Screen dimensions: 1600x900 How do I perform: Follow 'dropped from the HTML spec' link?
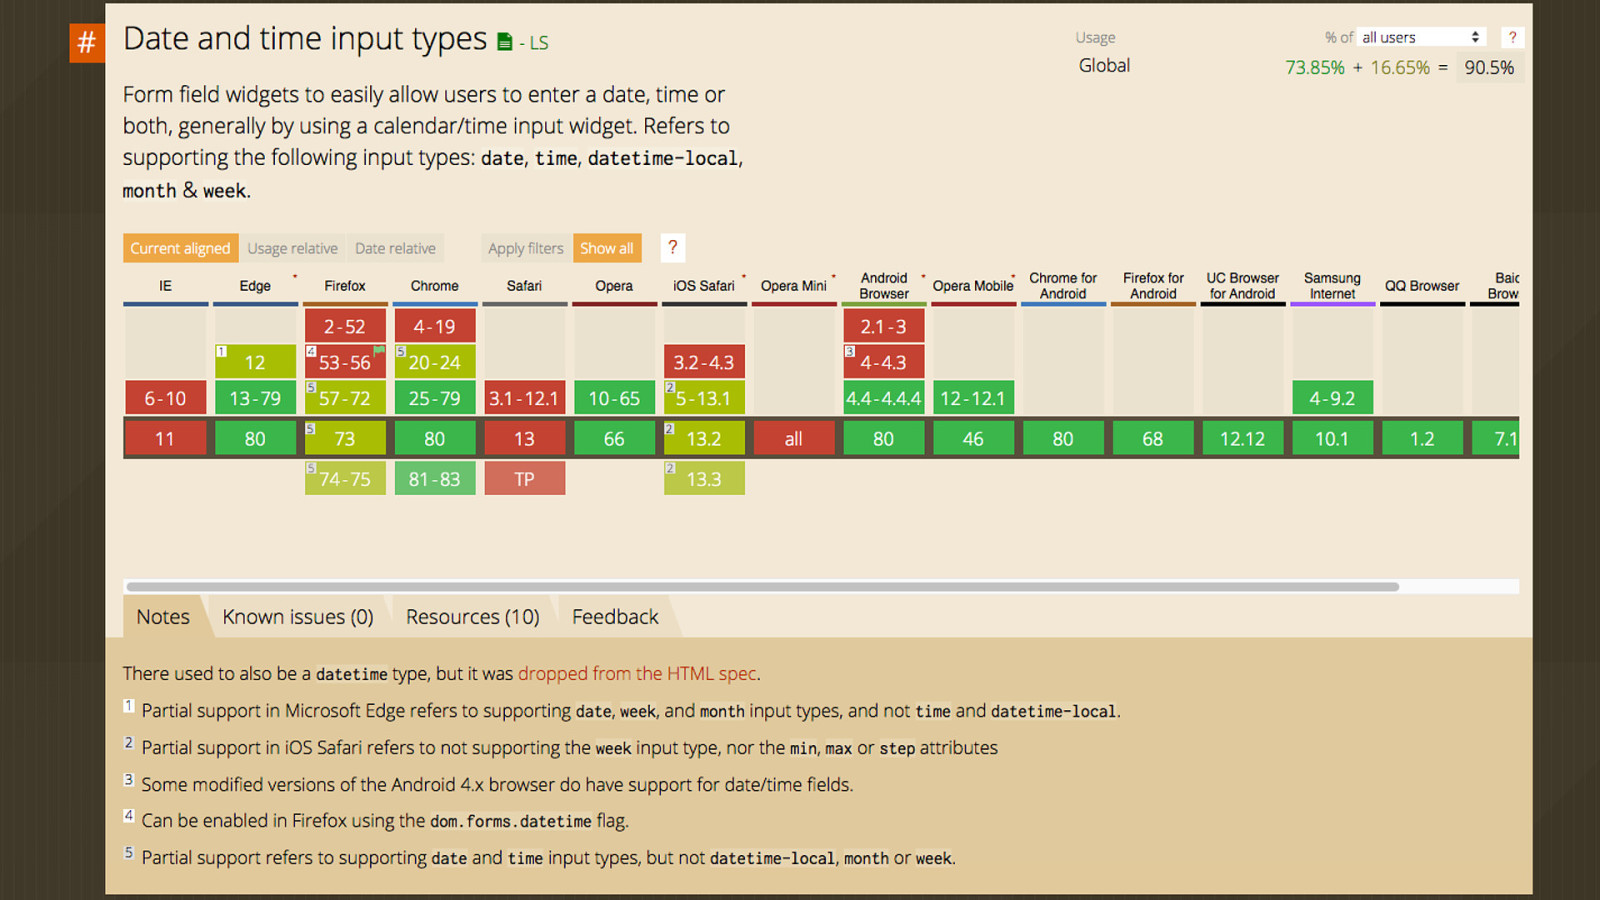coord(637,674)
